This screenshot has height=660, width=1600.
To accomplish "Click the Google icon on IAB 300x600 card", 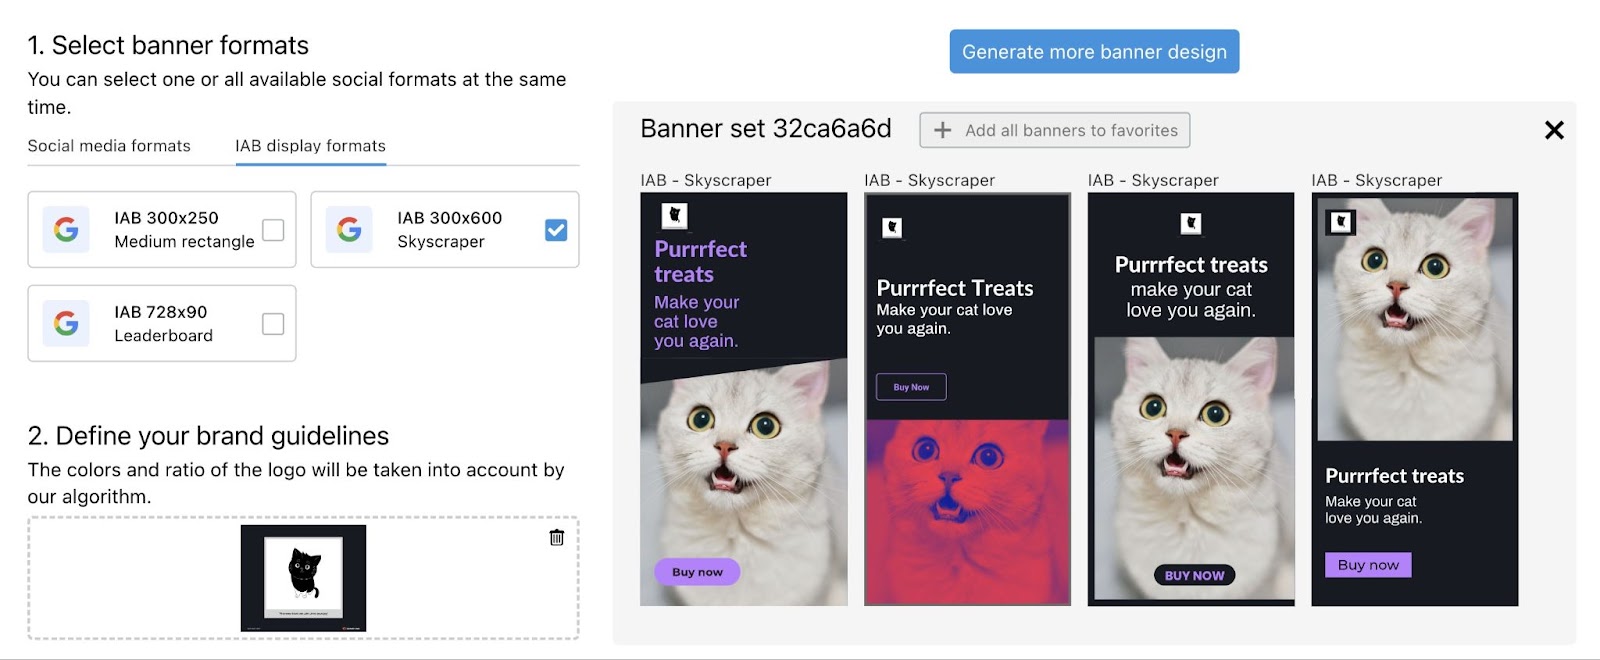I will [x=349, y=230].
